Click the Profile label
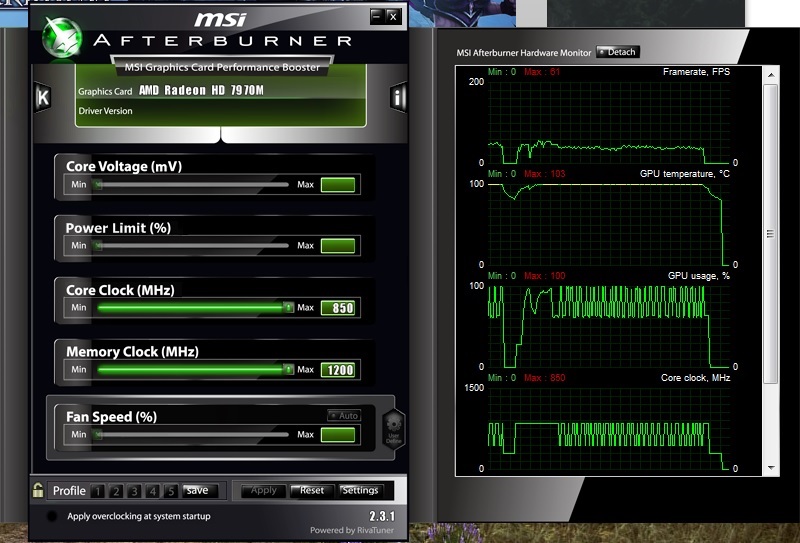Viewport: 800px width, 543px height. click(69, 491)
